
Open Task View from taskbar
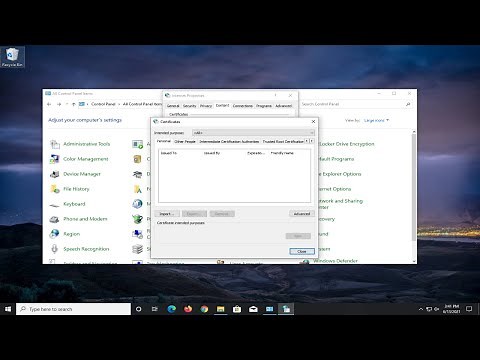(x=155, y=309)
